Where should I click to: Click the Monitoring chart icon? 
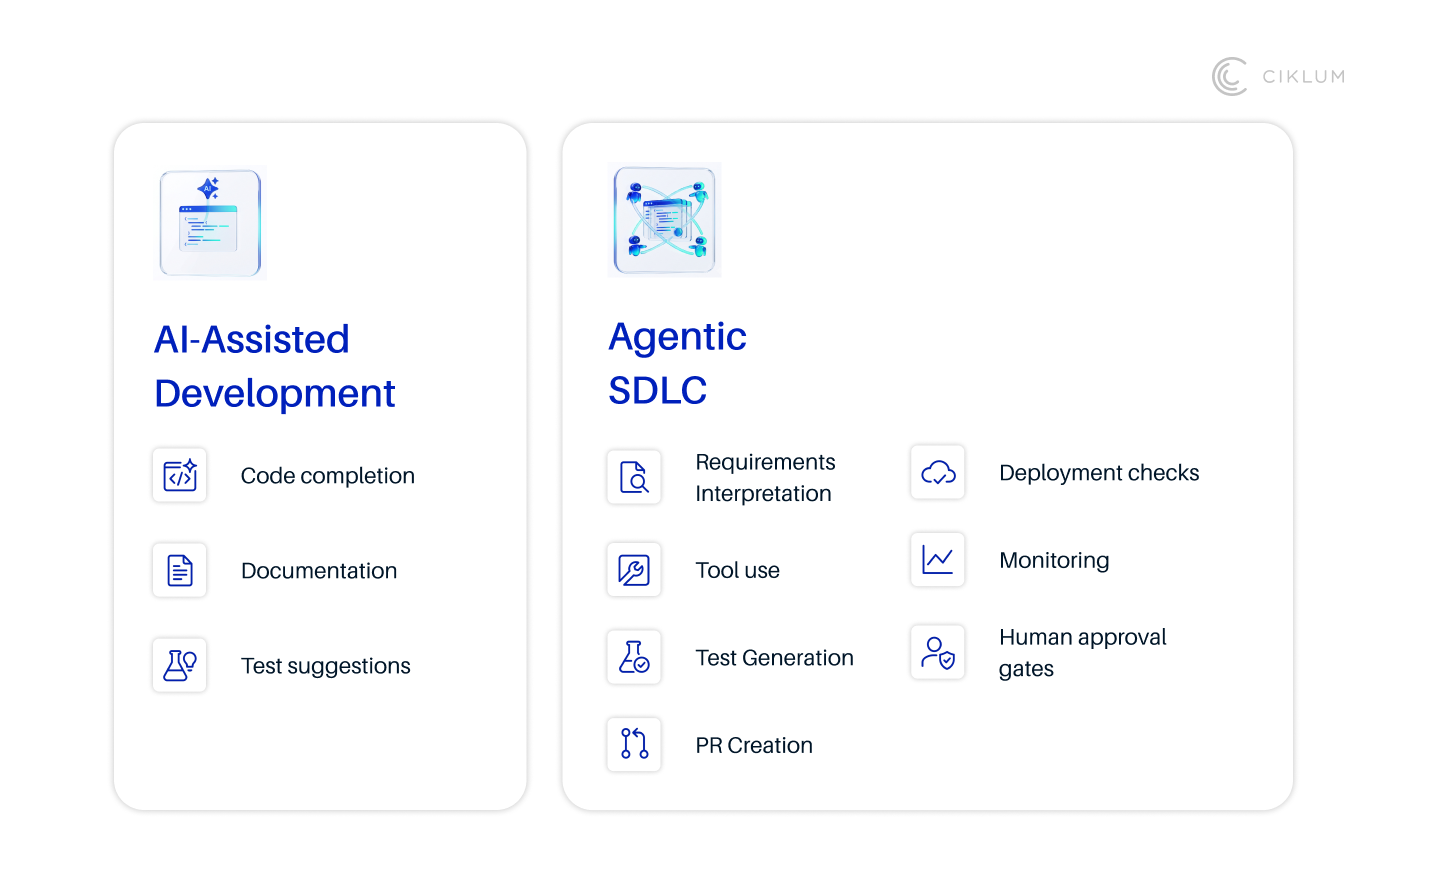938,559
